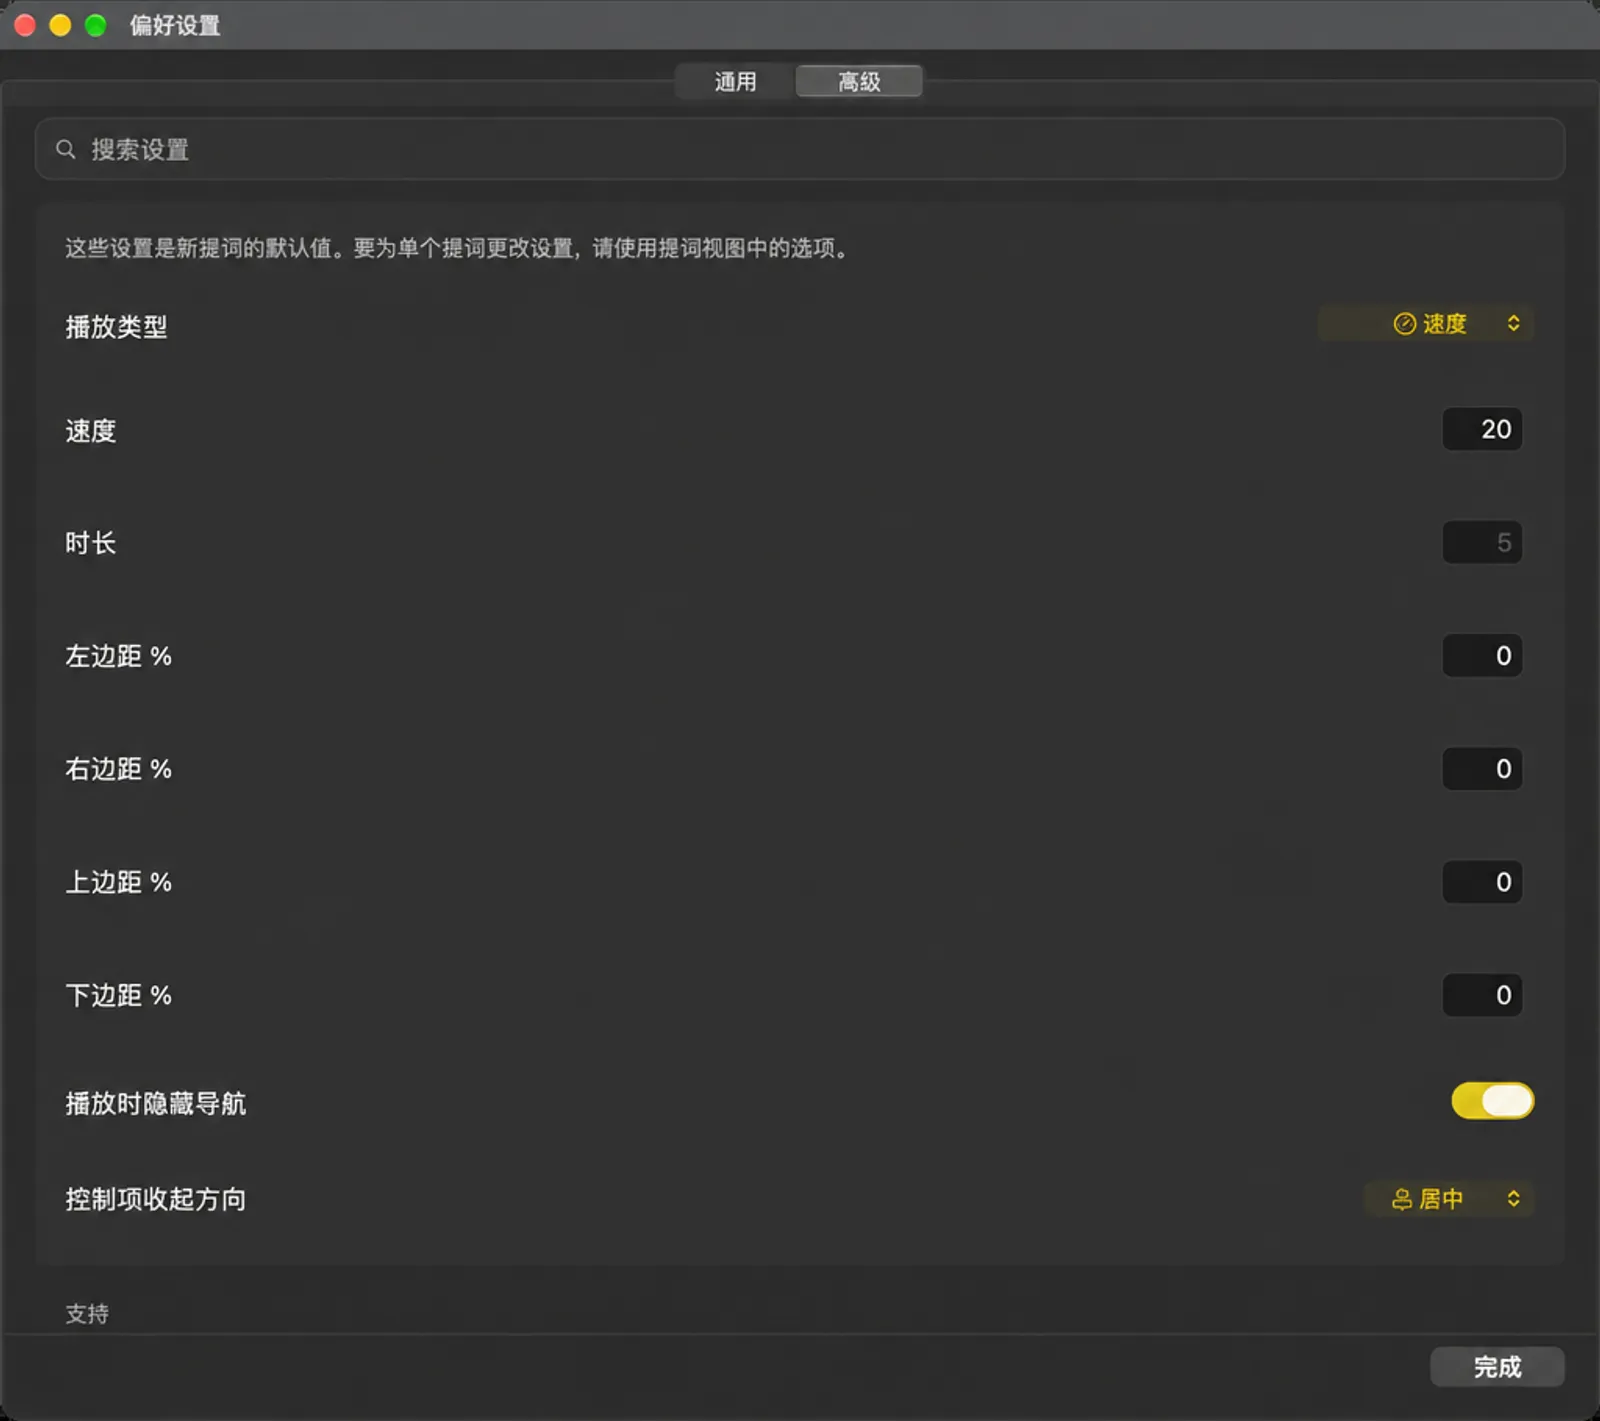Click the 偏好设置 window title
This screenshot has height=1421, width=1600.
[175, 25]
